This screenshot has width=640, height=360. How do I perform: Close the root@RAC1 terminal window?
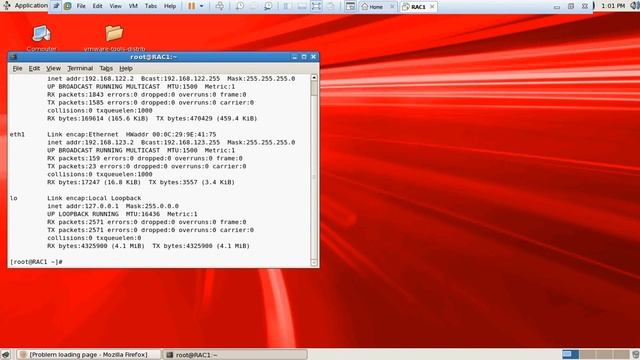313,57
